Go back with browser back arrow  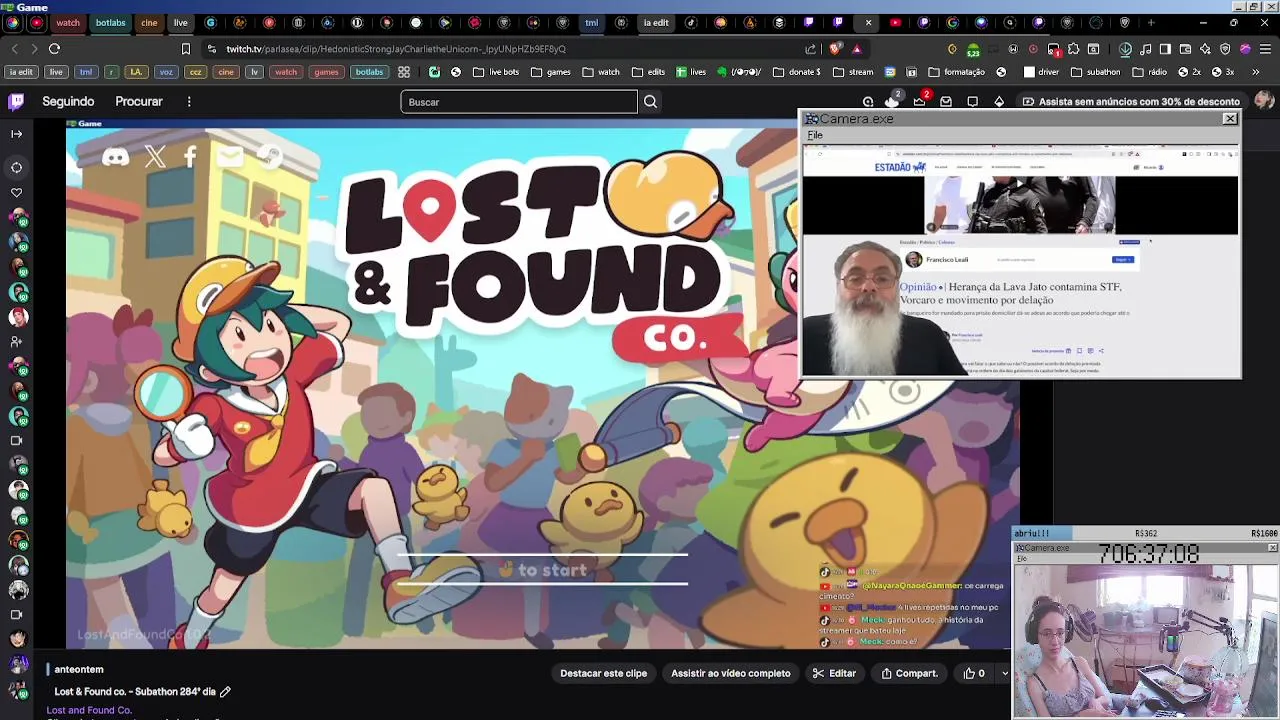(14, 48)
